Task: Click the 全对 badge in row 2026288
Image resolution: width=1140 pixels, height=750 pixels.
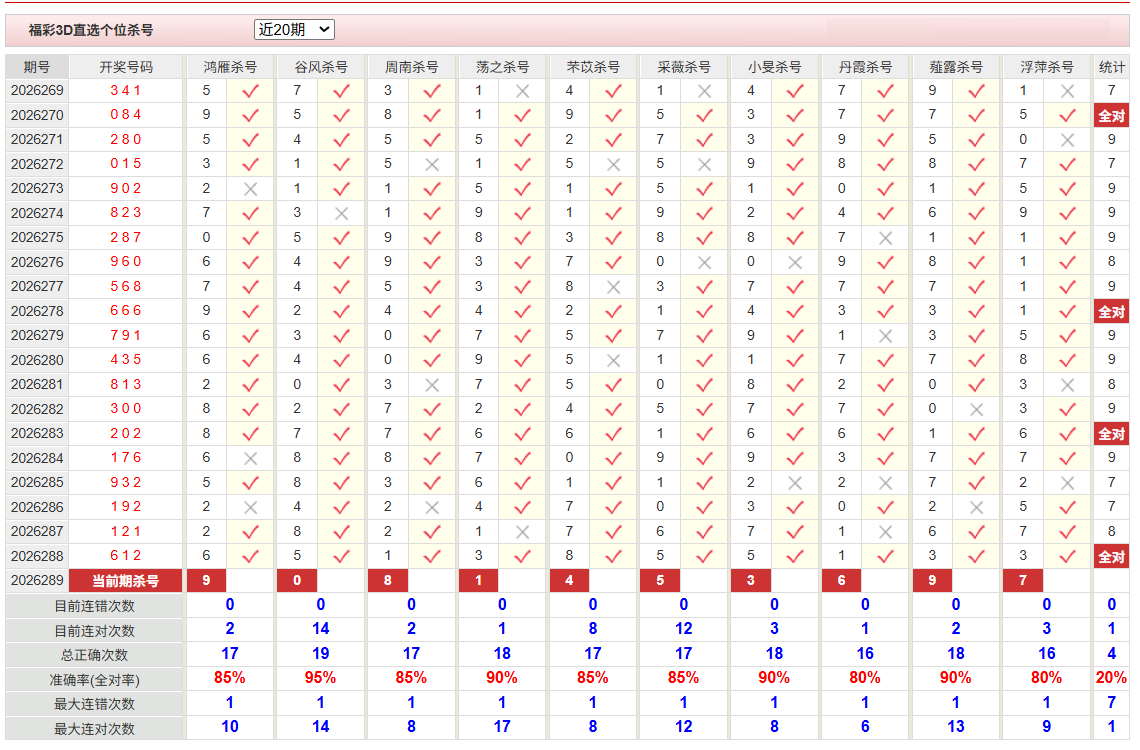Action: 1112,557
